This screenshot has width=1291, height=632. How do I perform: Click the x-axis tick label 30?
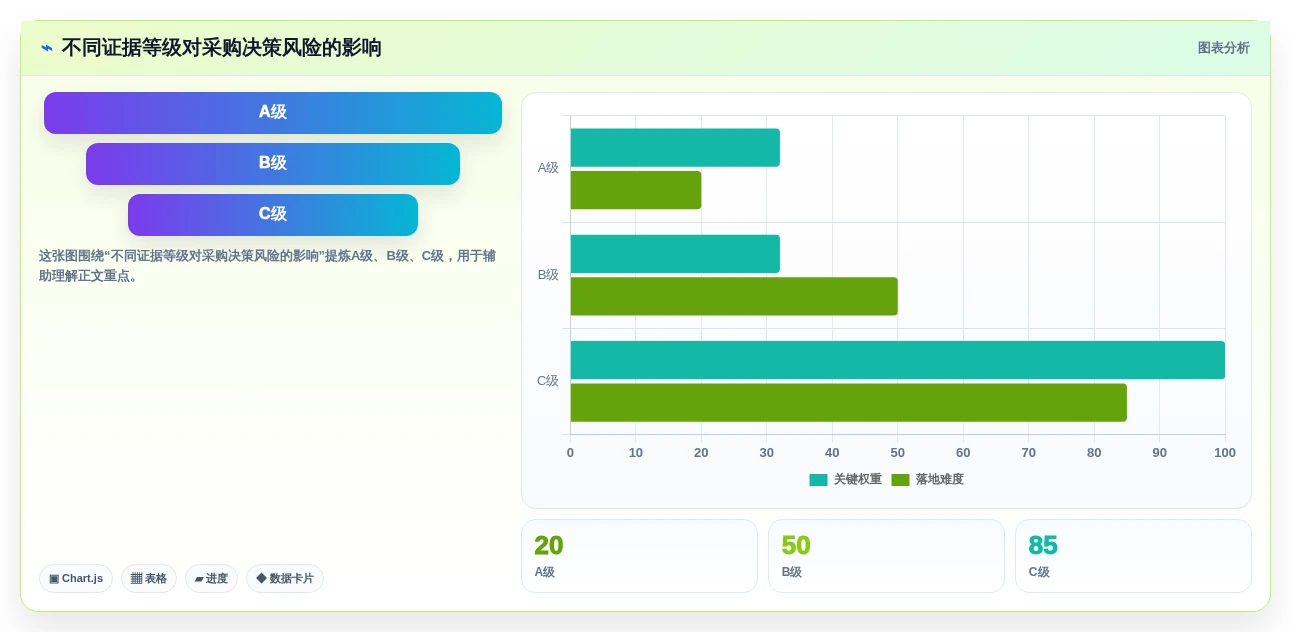coord(767,452)
